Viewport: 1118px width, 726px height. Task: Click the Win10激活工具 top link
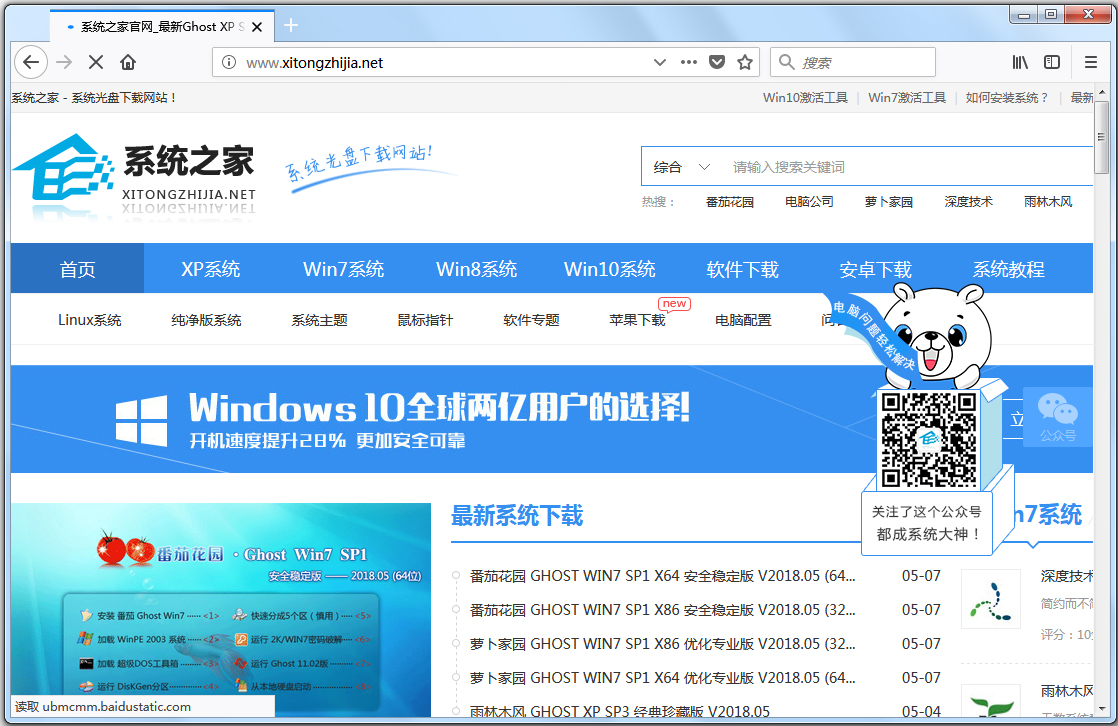coord(805,98)
